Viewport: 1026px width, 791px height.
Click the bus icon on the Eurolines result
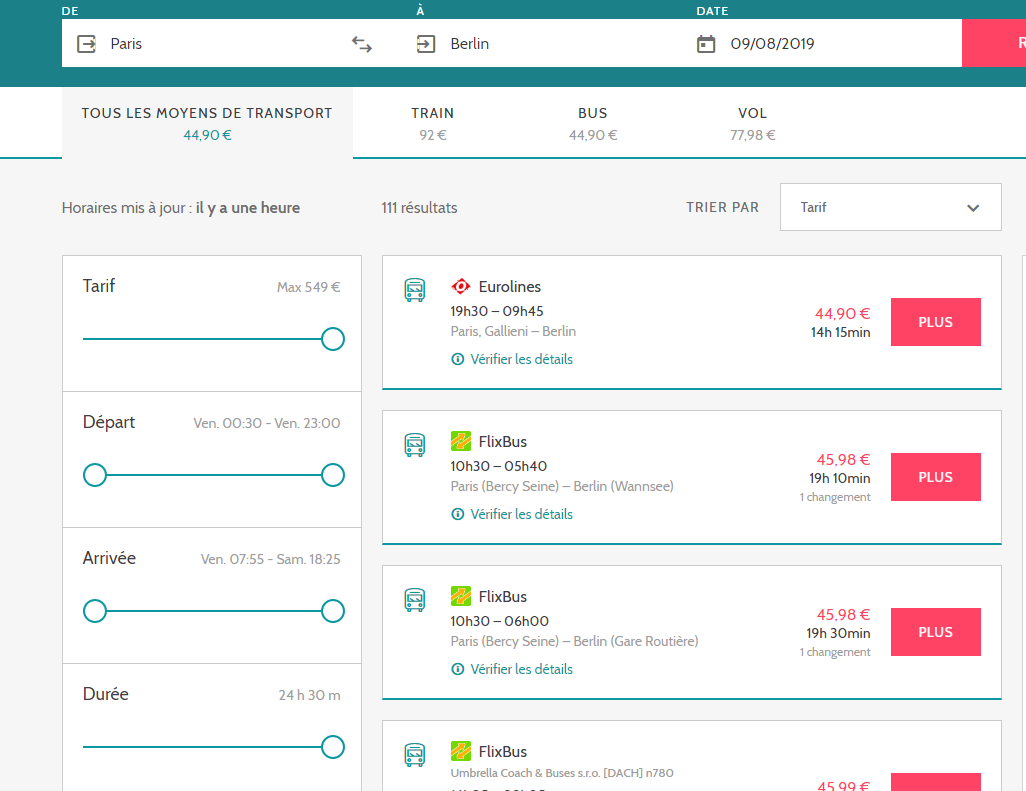pos(414,290)
